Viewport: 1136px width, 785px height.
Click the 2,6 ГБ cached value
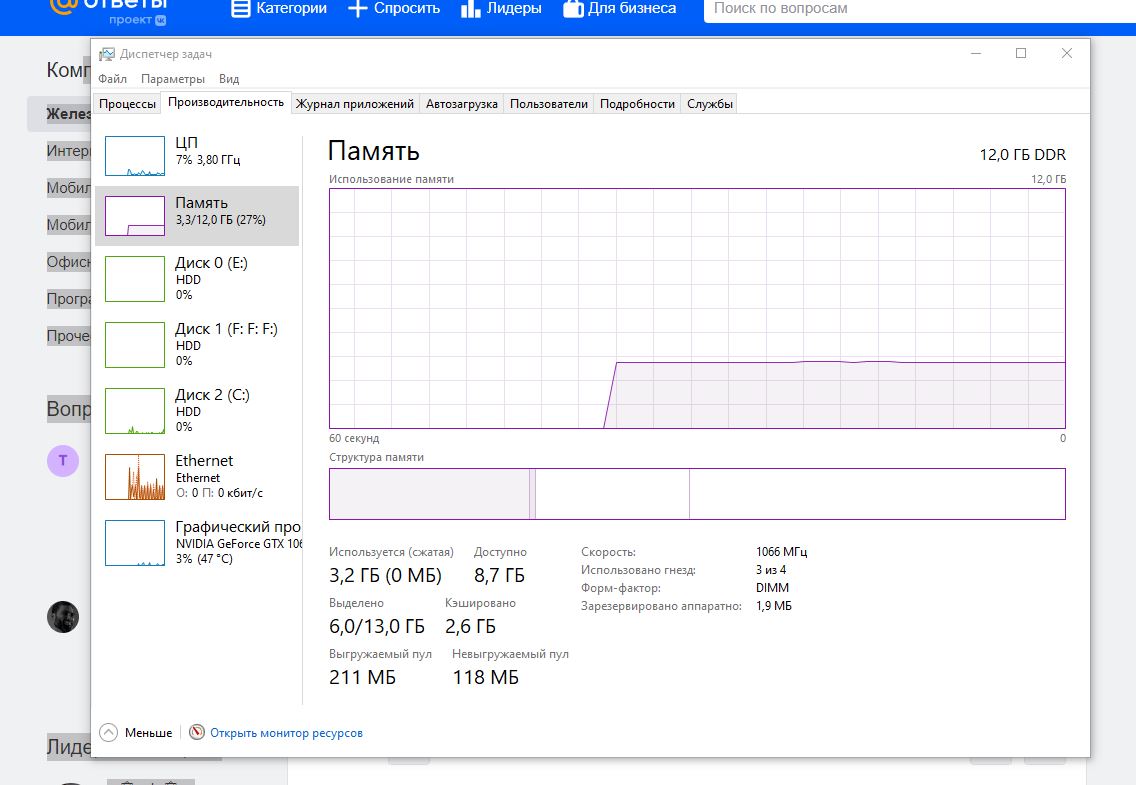(470, 626)
